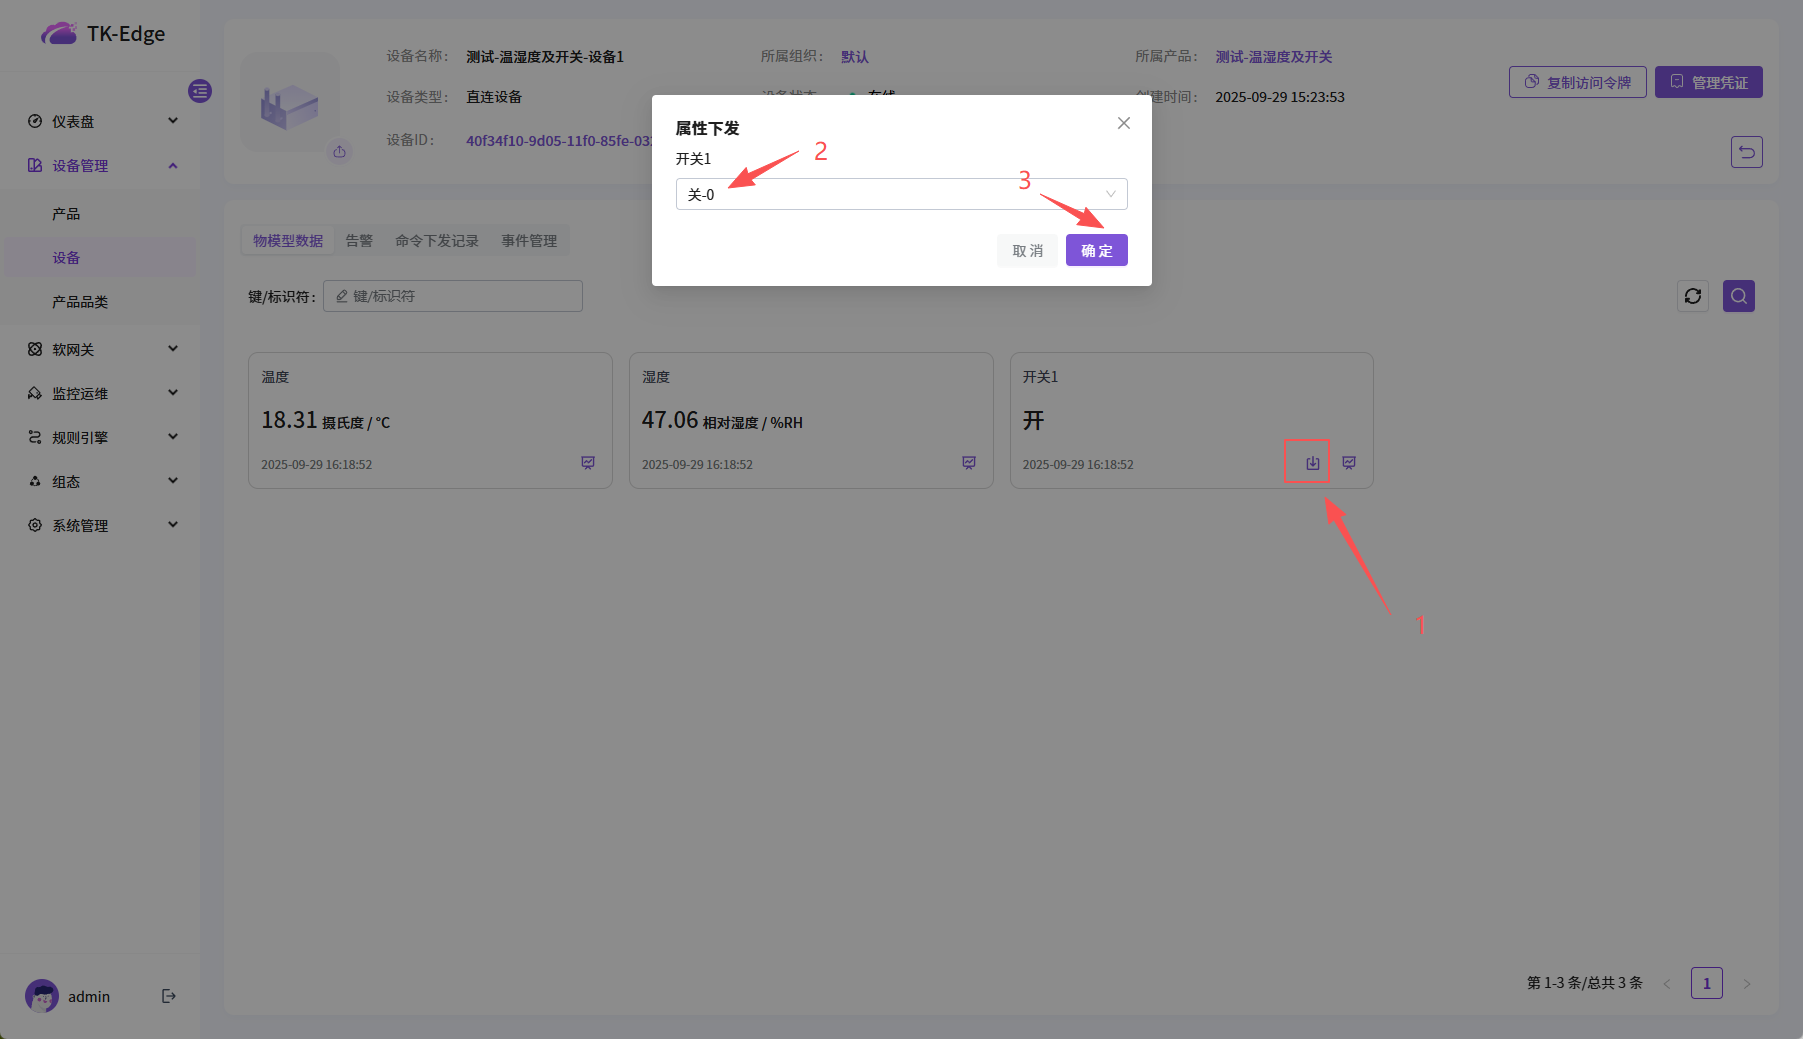Expand the 规则引擎 sidebar menu
The width and height of the screenshot is (1803, 1039).
click(x=100, y=437)
